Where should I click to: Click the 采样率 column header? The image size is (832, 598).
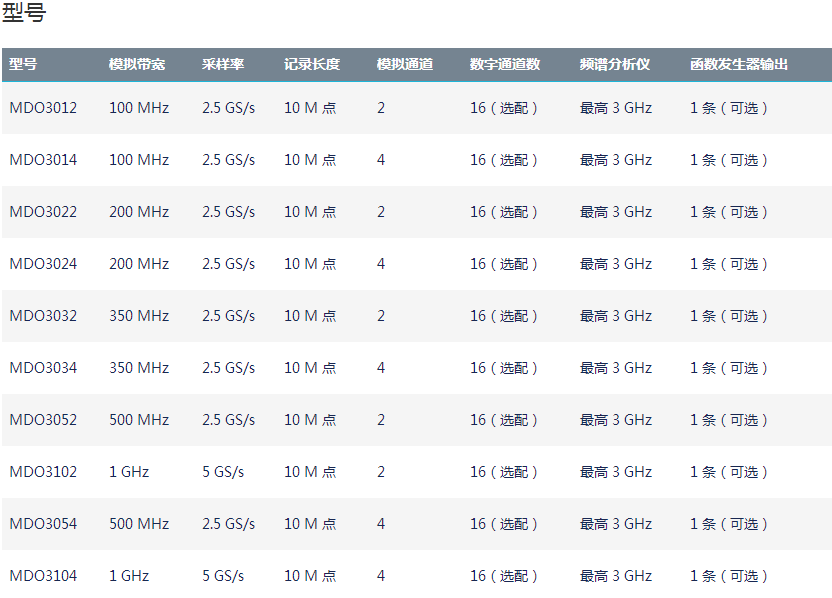coord(223,64)
